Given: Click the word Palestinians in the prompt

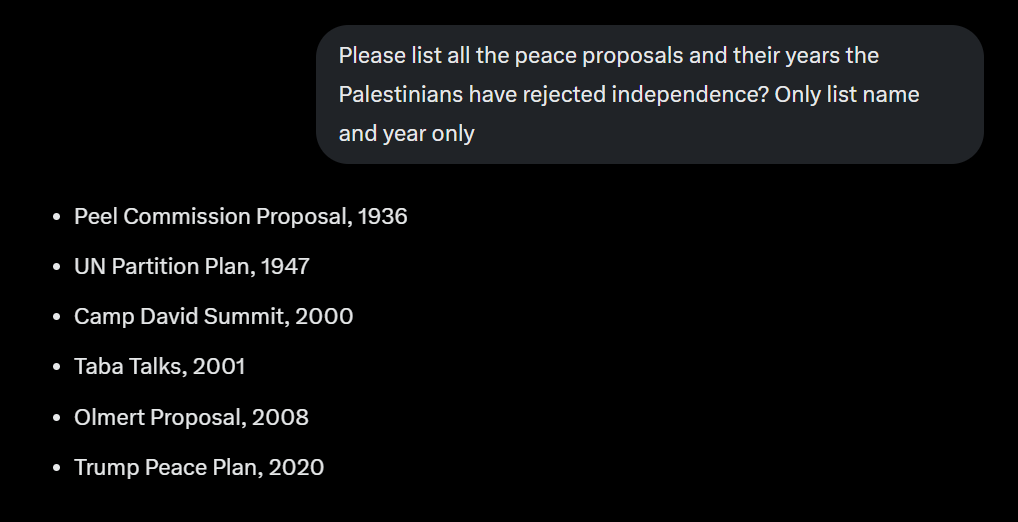Looking at the screenshot, I should click(x=401, y=95).
